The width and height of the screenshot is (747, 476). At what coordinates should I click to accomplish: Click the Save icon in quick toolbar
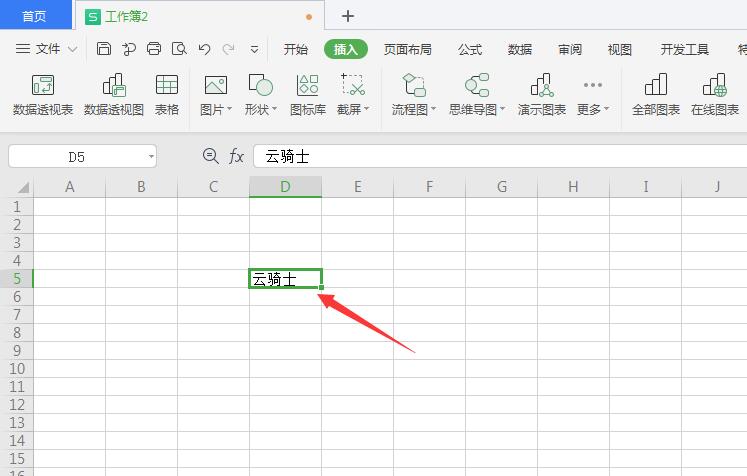[x=103, y=49]
